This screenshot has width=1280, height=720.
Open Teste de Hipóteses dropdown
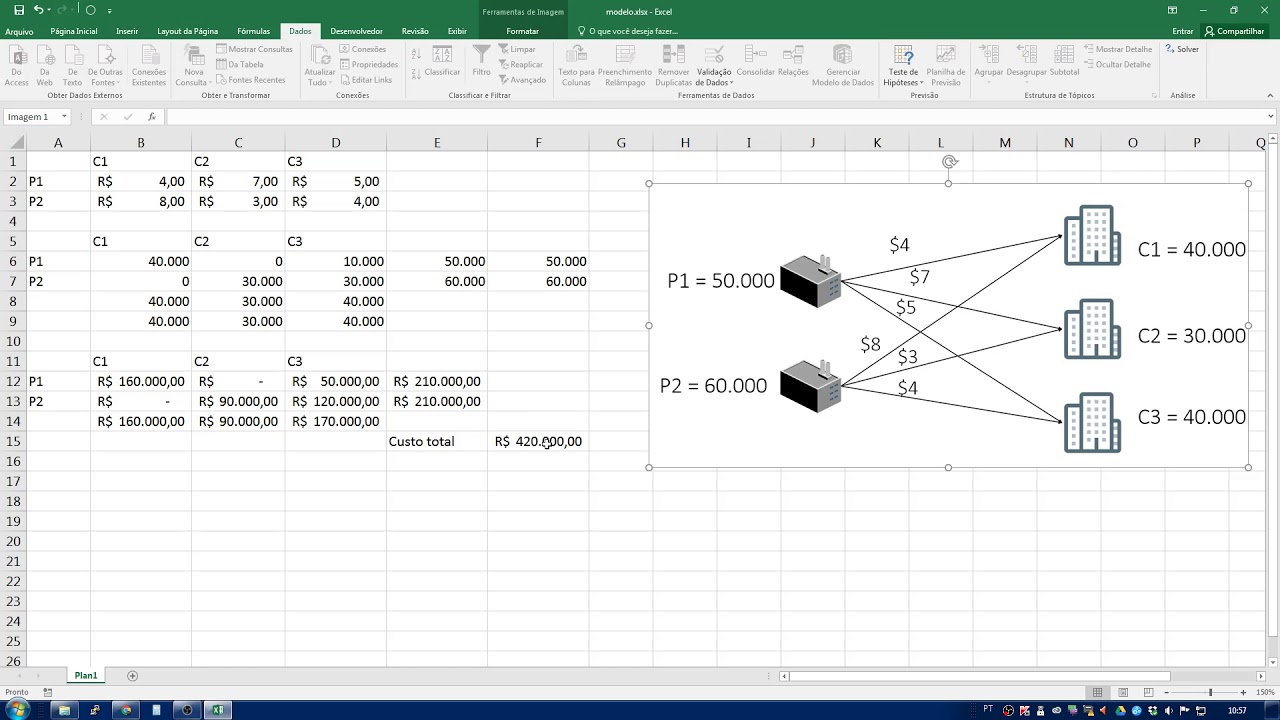click(903, 66)
